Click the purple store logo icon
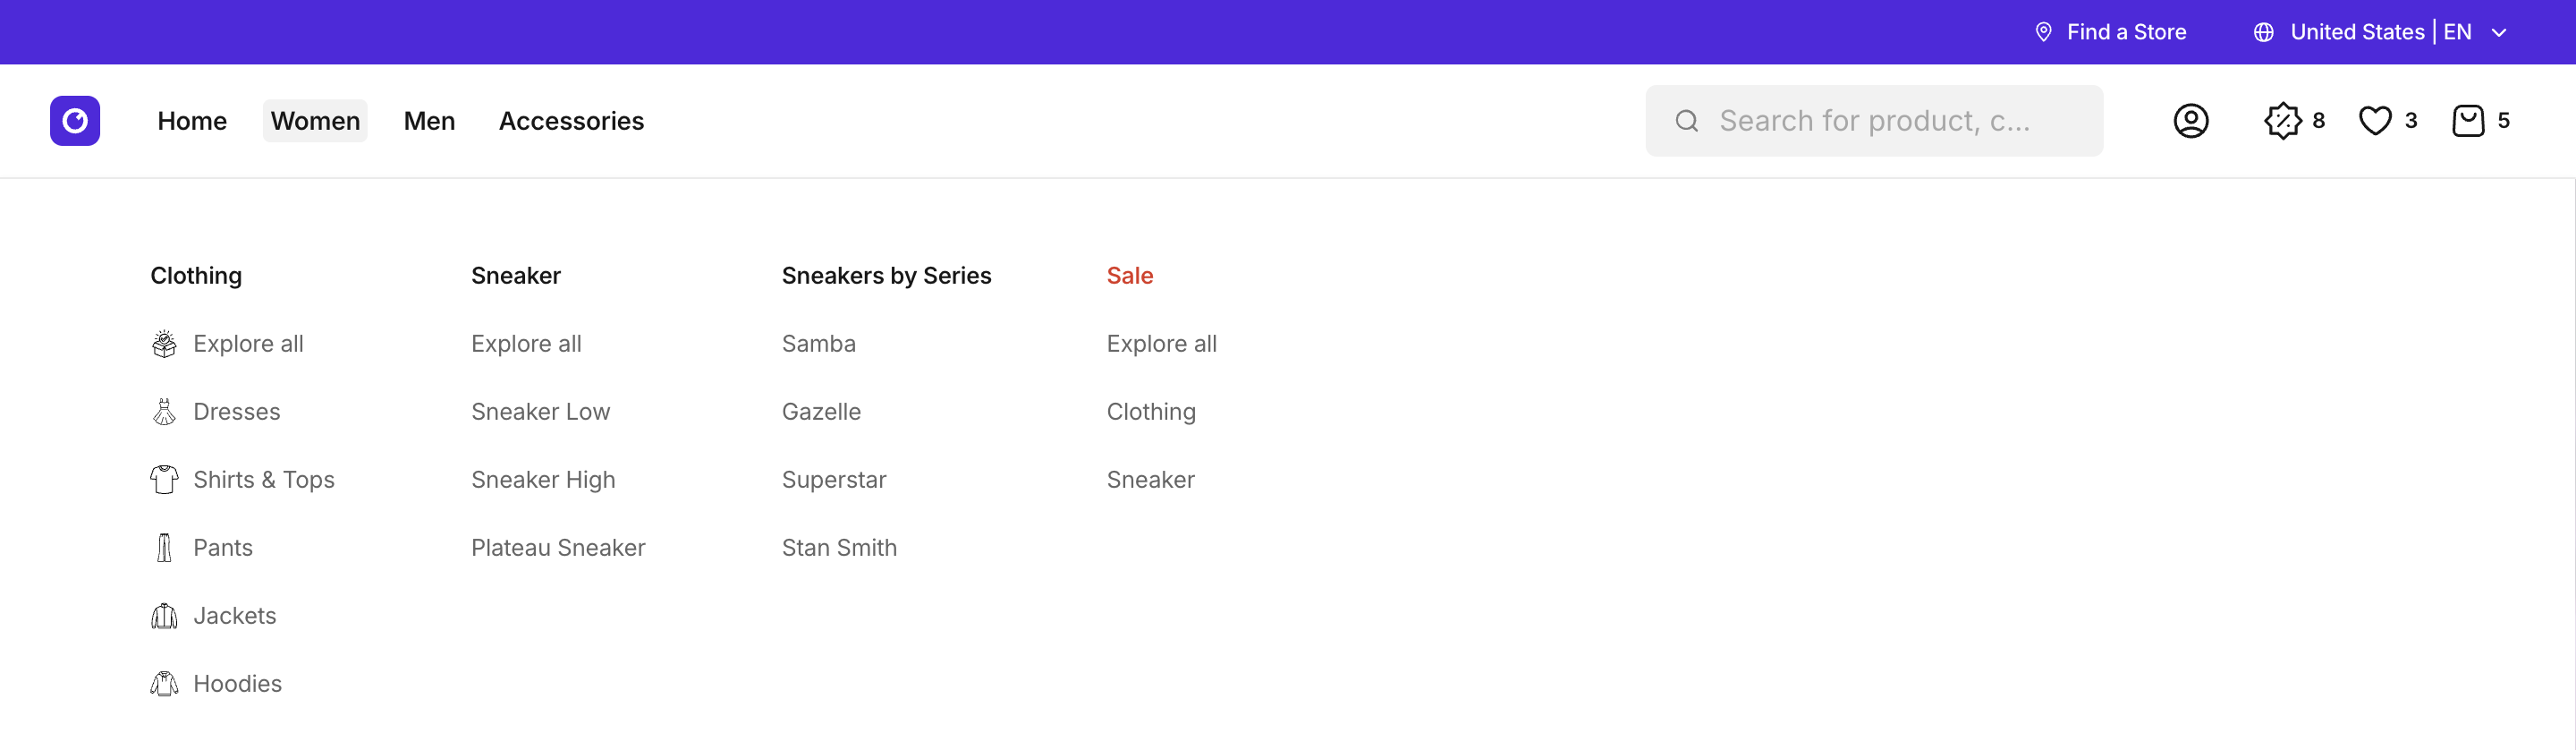 pos(75,121)
